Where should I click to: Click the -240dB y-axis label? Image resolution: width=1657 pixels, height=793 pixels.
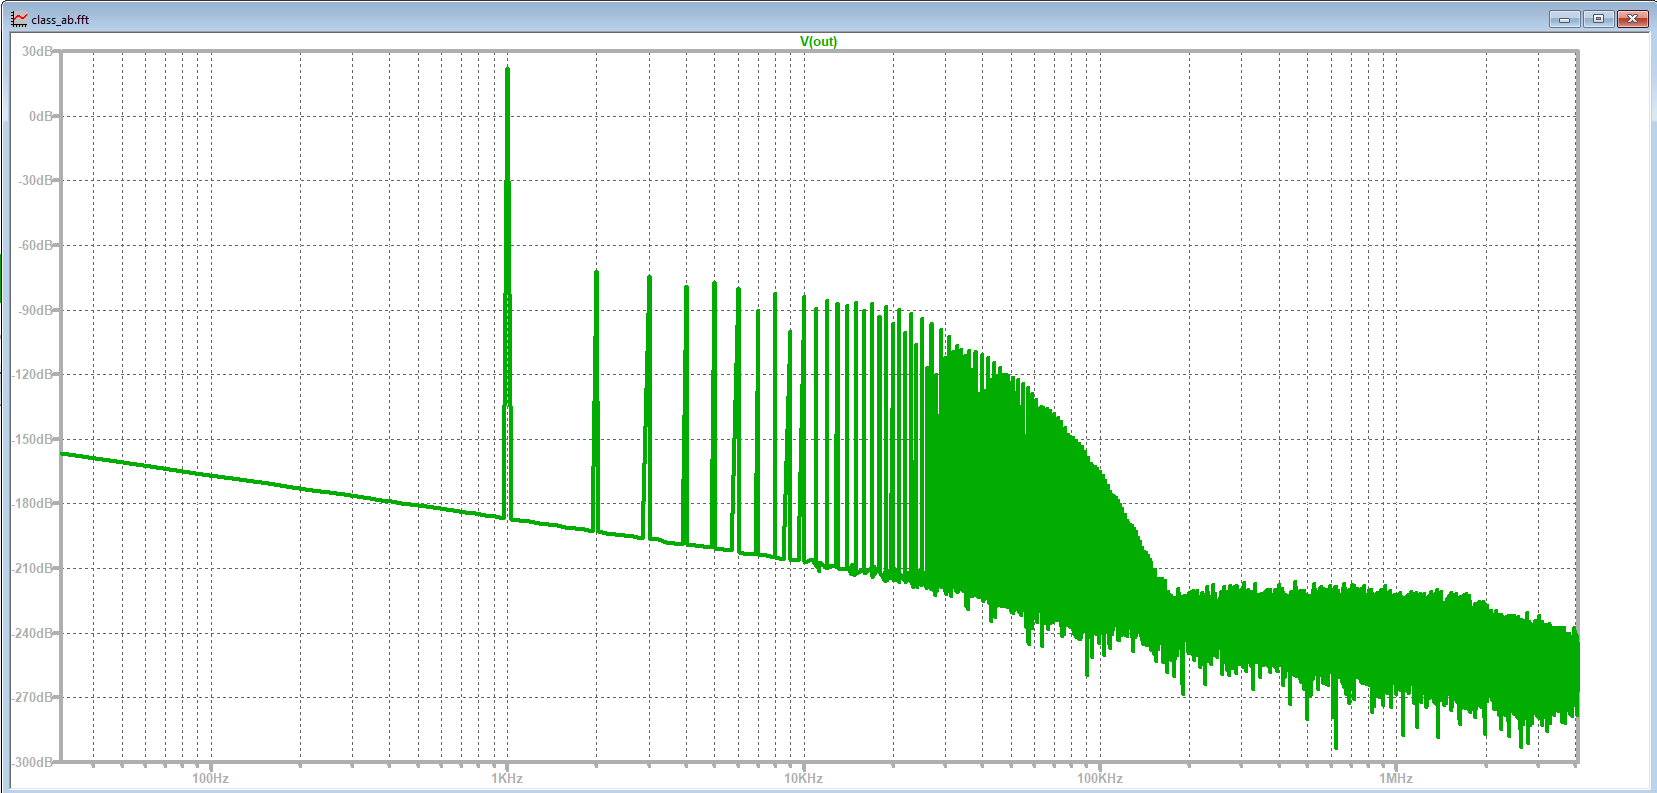[x=33, y=633]
